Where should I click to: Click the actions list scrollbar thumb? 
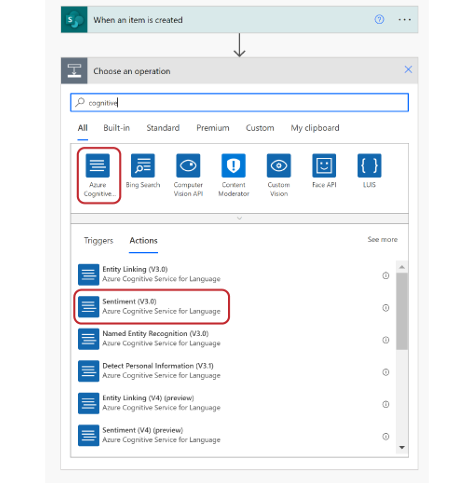click(x=402, y=311)
